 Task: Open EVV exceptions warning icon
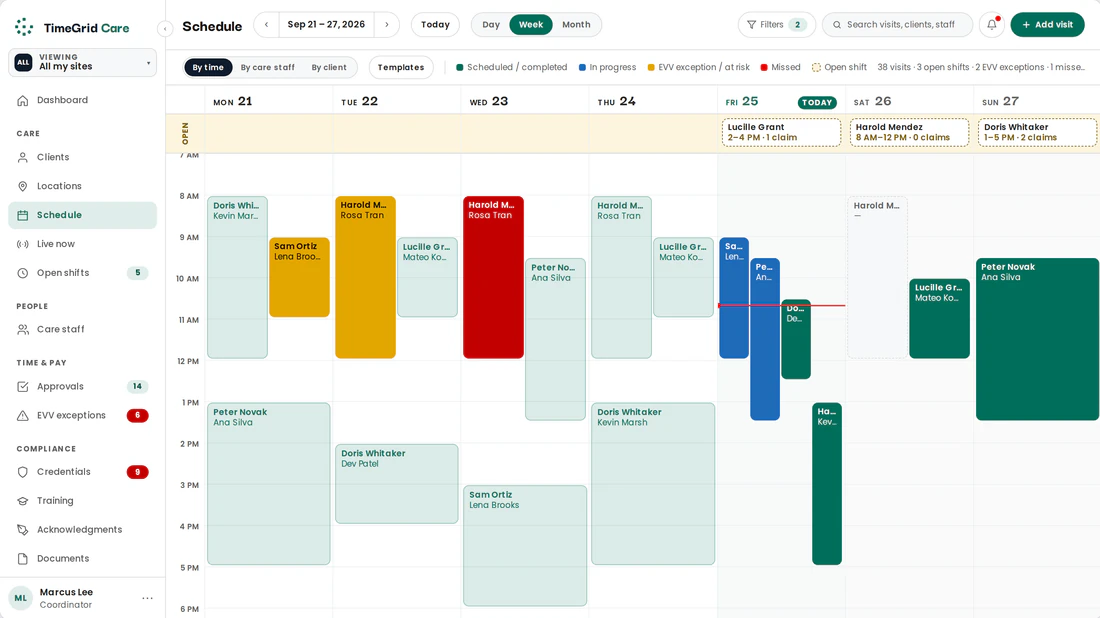click(22, 415)
